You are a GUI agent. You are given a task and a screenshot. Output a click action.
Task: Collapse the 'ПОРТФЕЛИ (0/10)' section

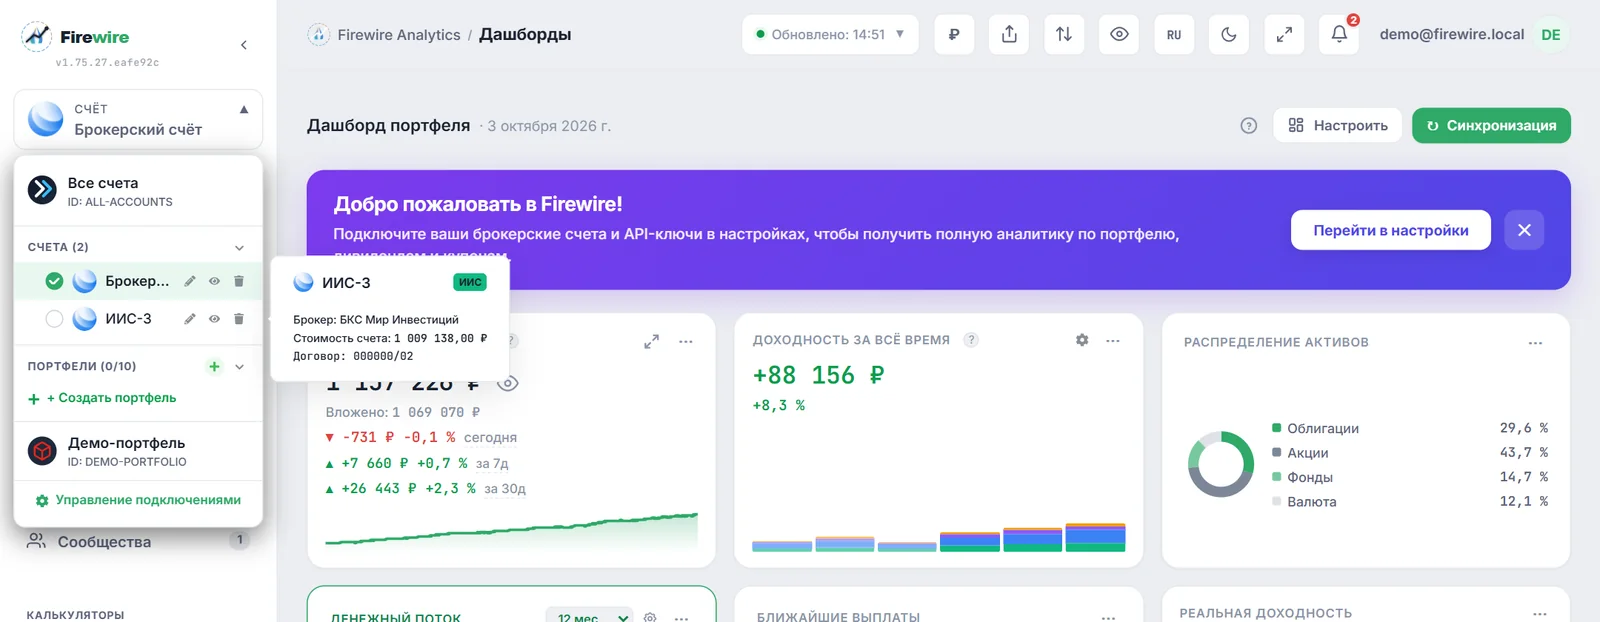coord(239,366)
